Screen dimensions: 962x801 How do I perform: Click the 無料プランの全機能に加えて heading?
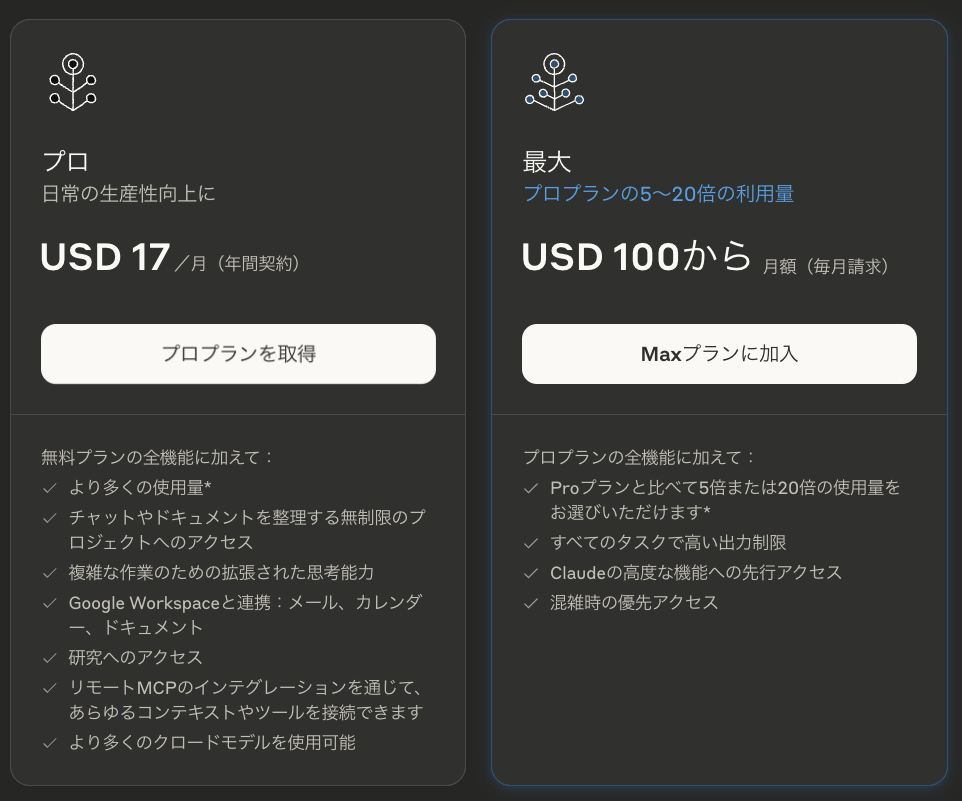click(156, 458)
